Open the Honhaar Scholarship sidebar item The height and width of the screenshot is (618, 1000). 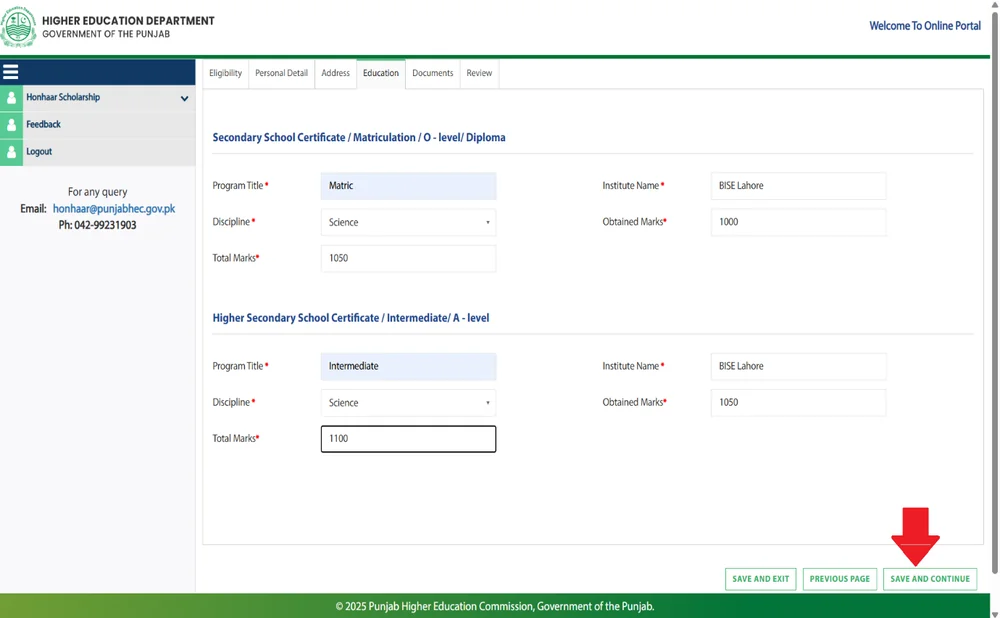coord(98,98)
